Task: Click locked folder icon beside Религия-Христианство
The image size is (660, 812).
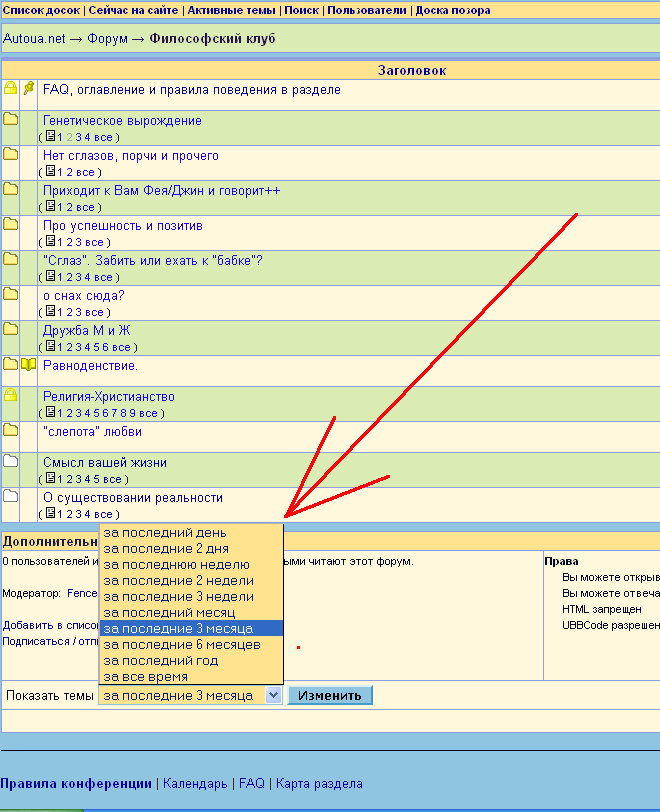Action: 10,396
